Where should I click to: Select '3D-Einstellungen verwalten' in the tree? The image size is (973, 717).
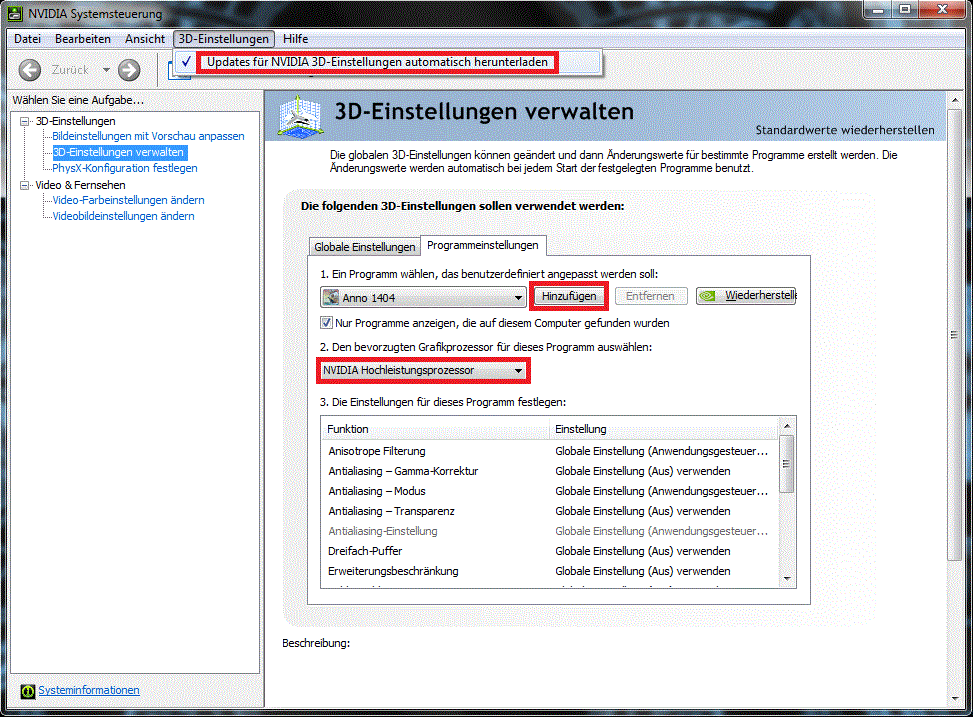119,152
